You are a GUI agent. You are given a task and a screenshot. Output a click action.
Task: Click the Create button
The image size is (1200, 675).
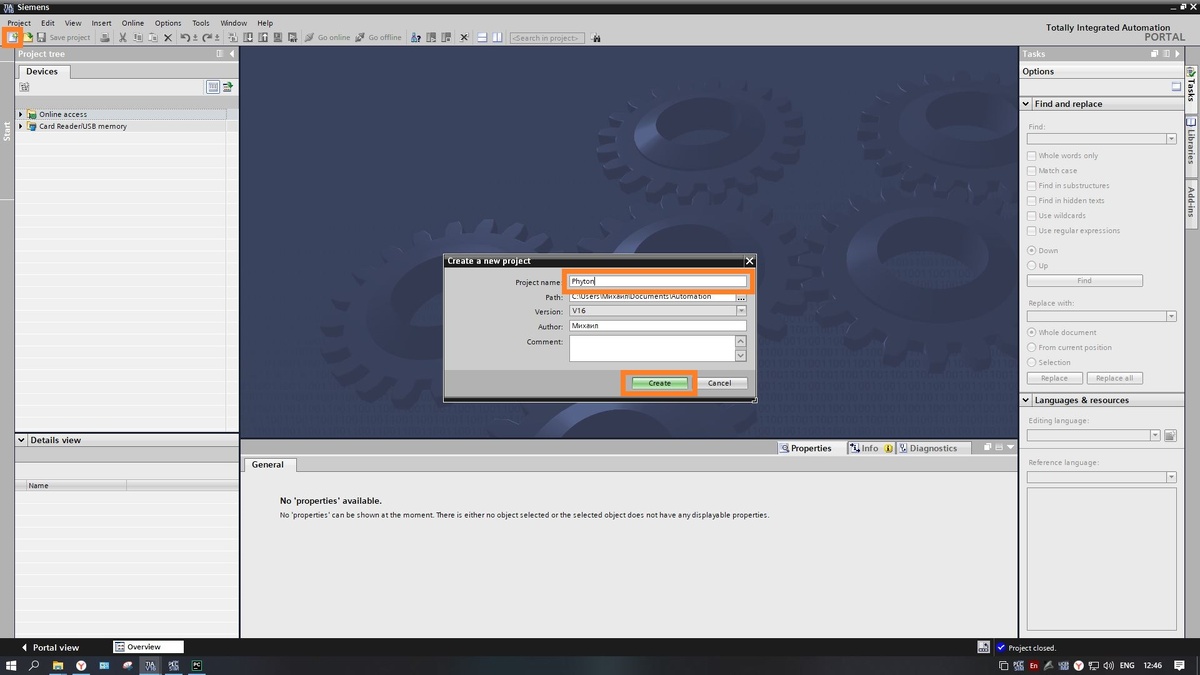660,383
